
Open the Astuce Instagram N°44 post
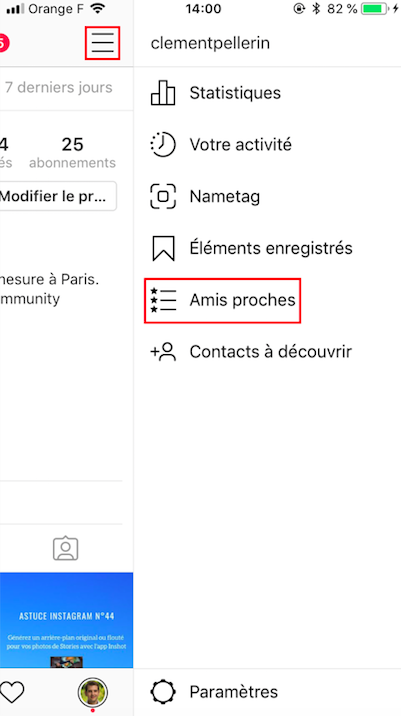tap(67, 621)
